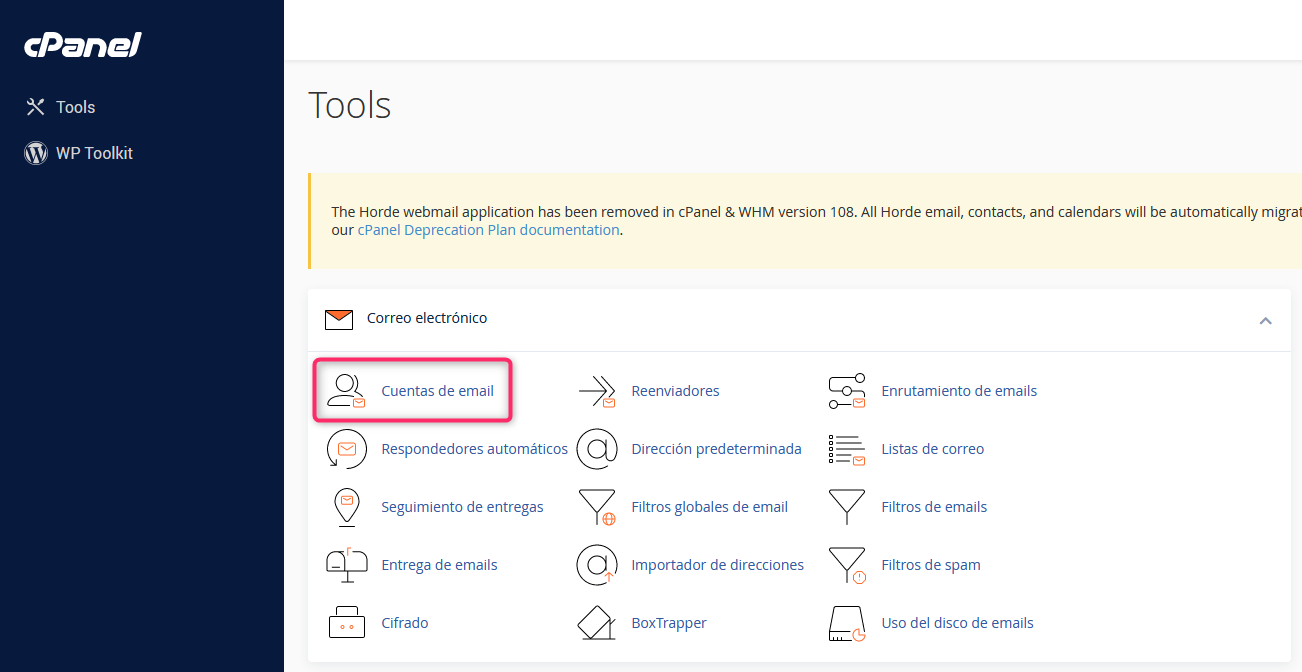
Task: Select the Respondedores automáticos icon
Action: coord(347,449)
